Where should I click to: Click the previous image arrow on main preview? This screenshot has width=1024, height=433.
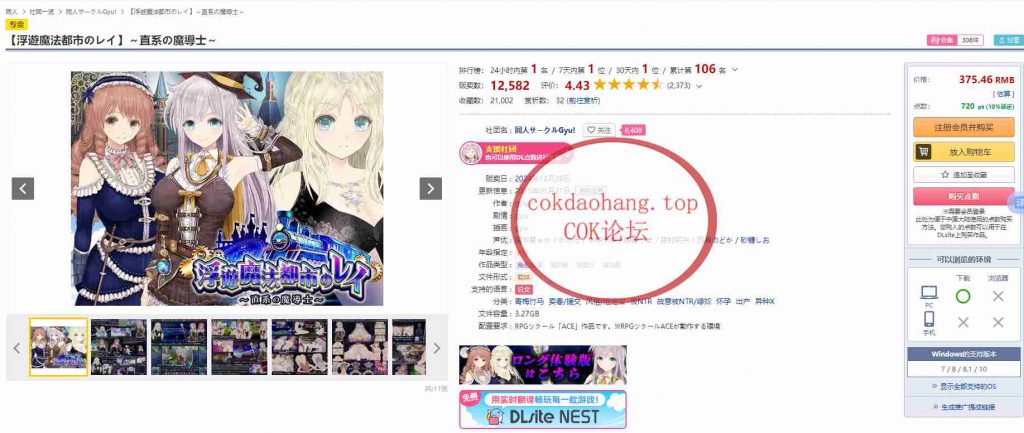23,189
